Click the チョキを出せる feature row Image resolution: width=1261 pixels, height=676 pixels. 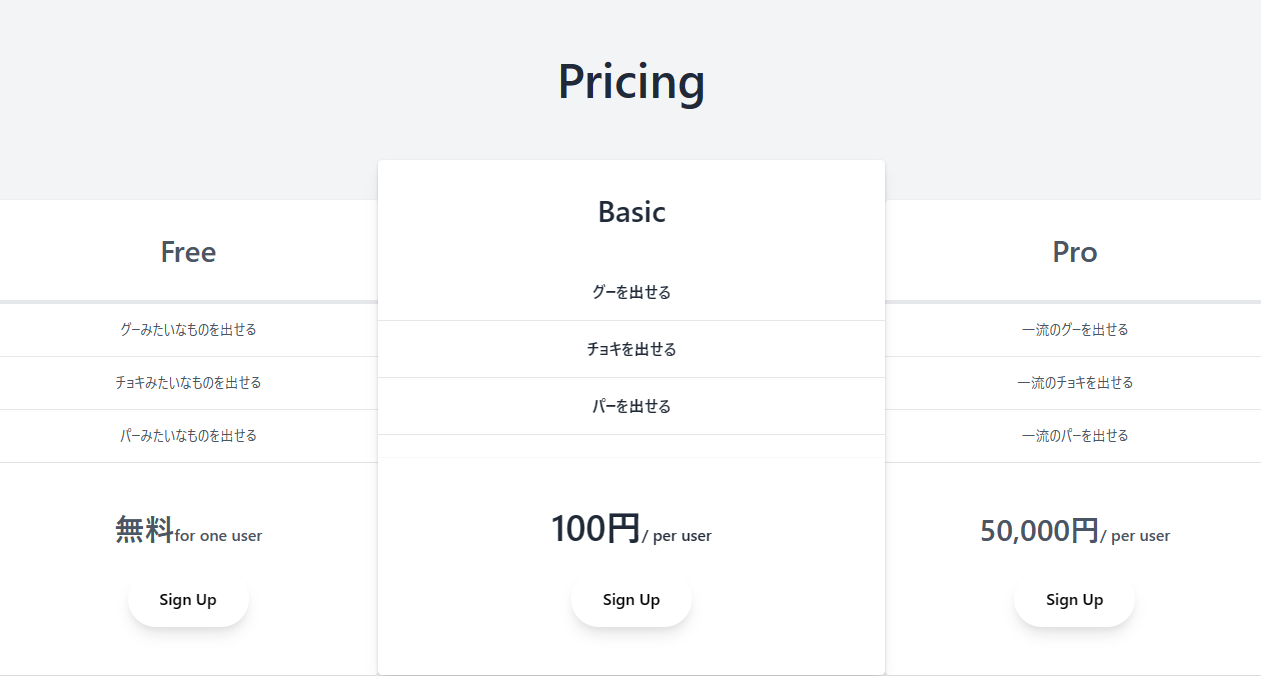[631, 349]
